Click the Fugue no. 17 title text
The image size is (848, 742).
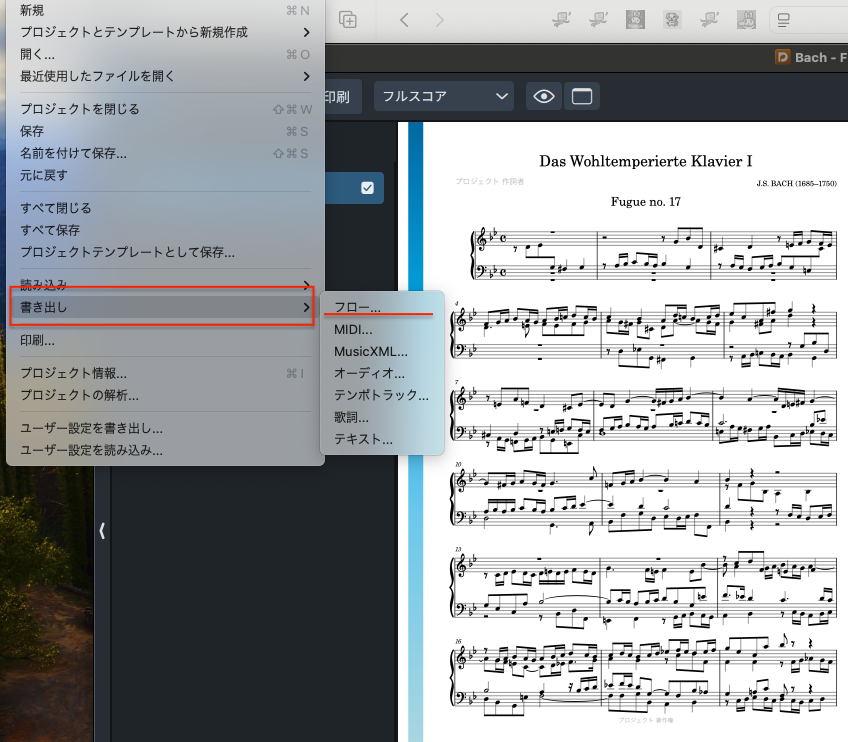[x=645, y=202]
